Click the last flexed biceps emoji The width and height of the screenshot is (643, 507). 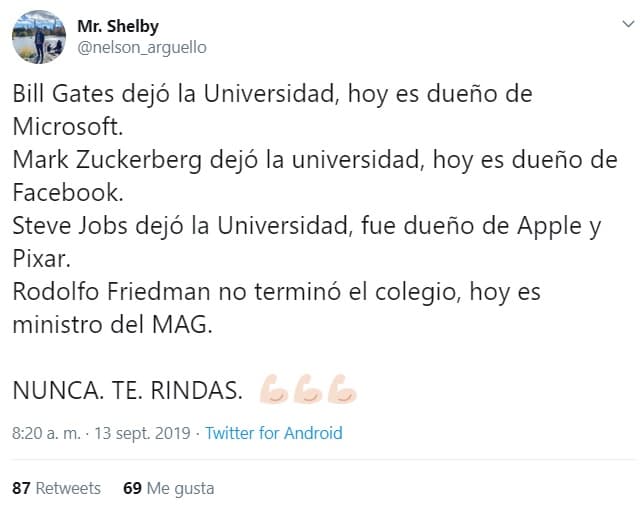point(342,392)
